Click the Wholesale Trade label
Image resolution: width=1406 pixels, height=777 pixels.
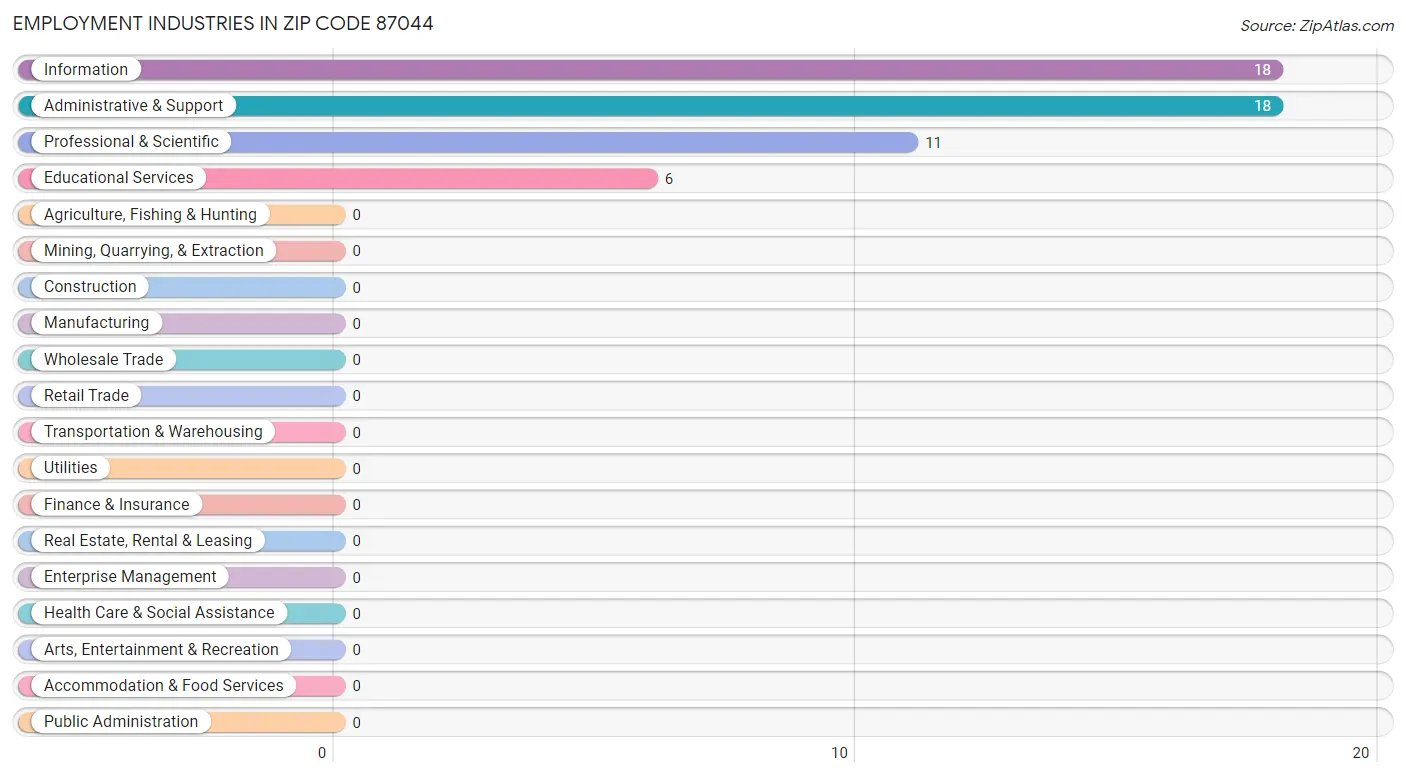pos(103,360)
